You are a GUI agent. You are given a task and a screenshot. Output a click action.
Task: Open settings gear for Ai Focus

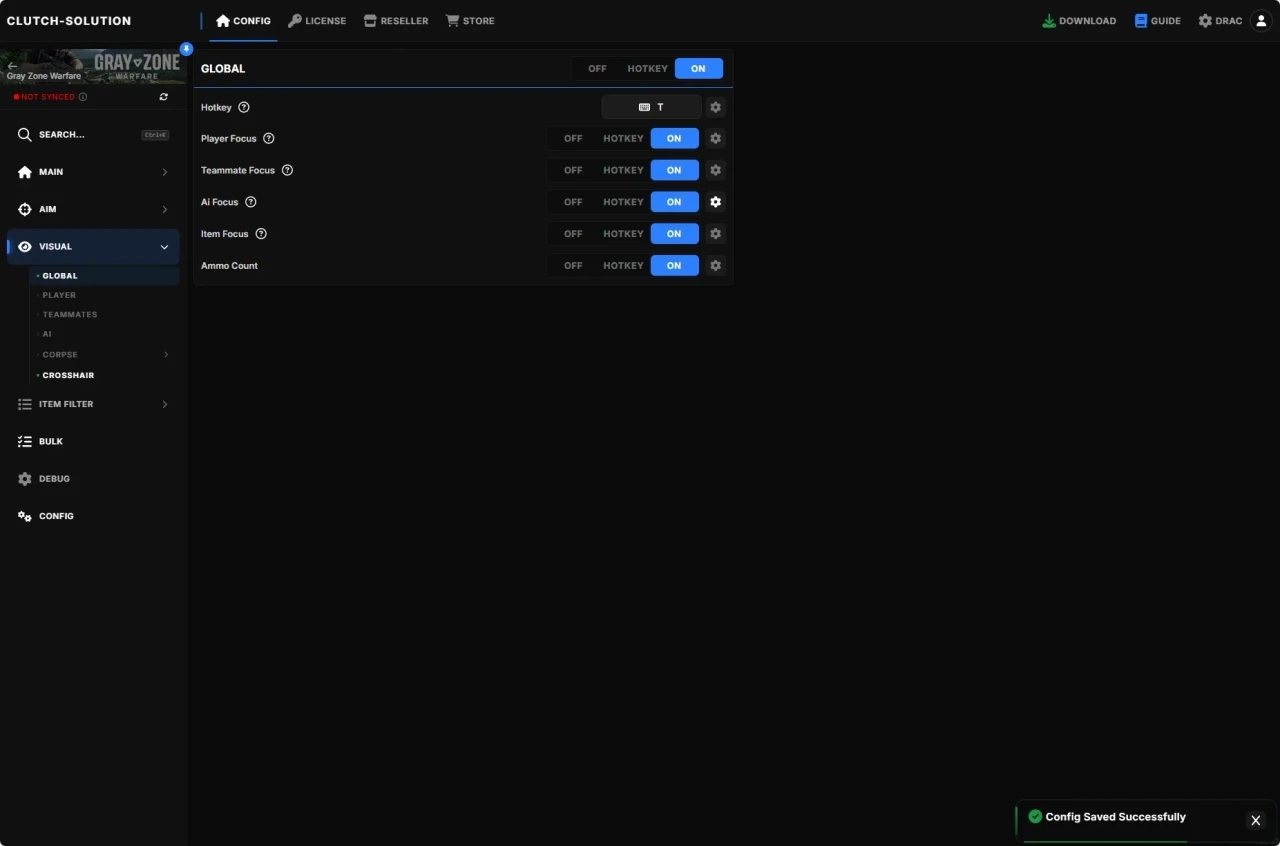pos(715,202)
